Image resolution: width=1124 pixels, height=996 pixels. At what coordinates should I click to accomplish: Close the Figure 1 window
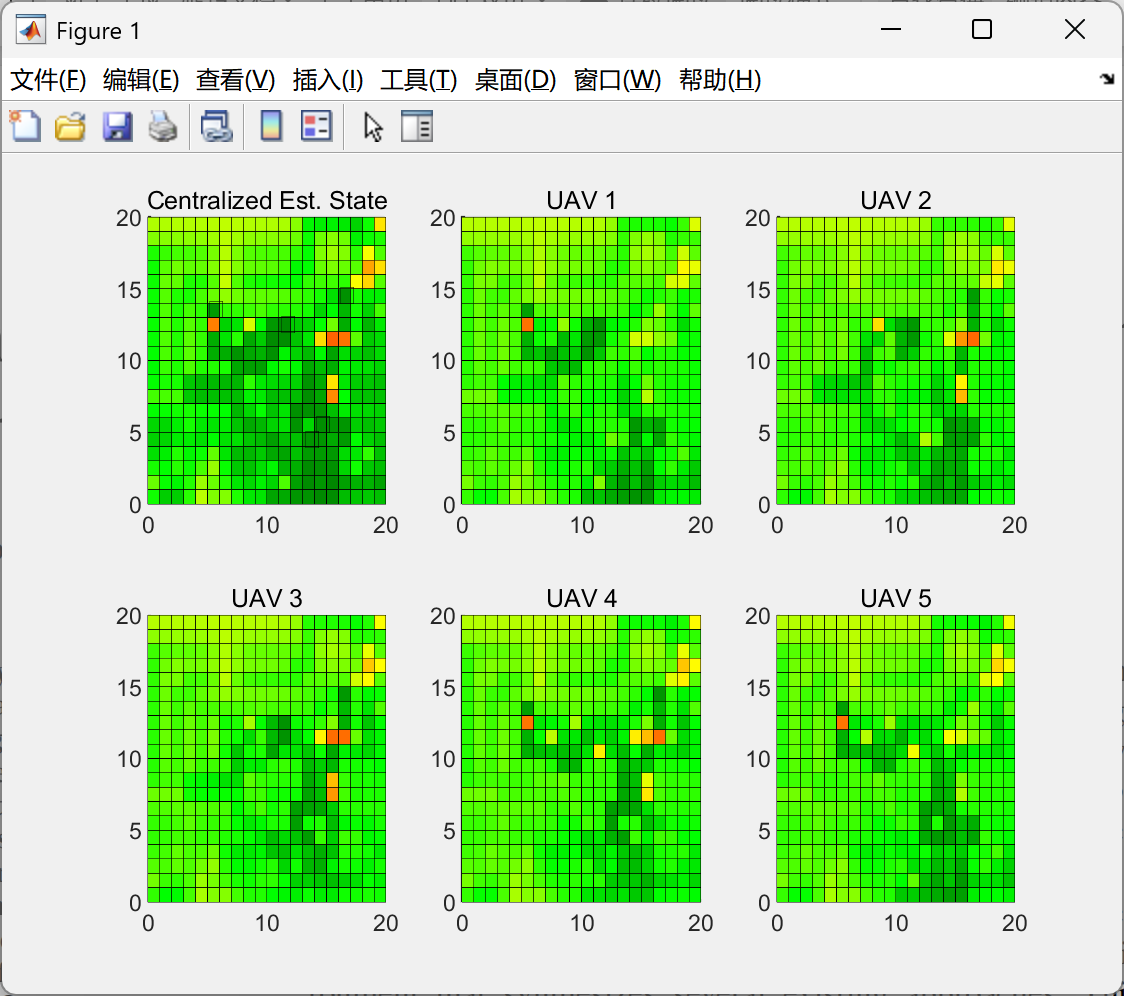1075,29
